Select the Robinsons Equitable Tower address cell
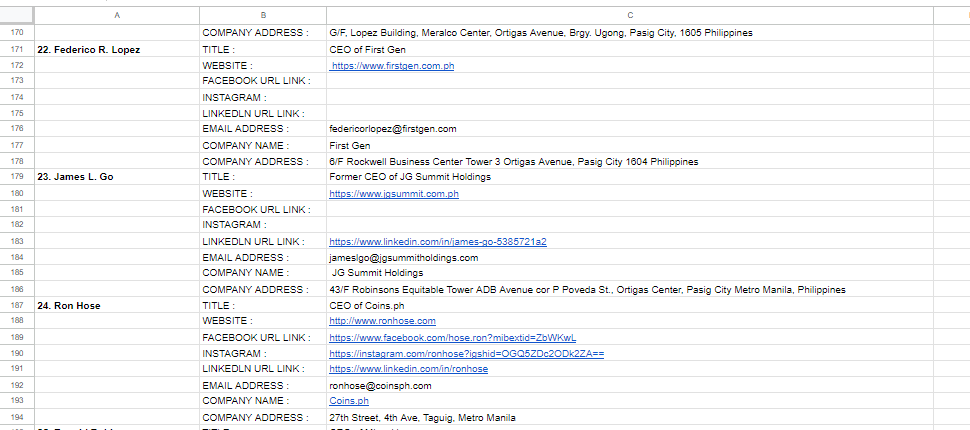The width and height of the screenshot is (970, 430). [630, 290]
